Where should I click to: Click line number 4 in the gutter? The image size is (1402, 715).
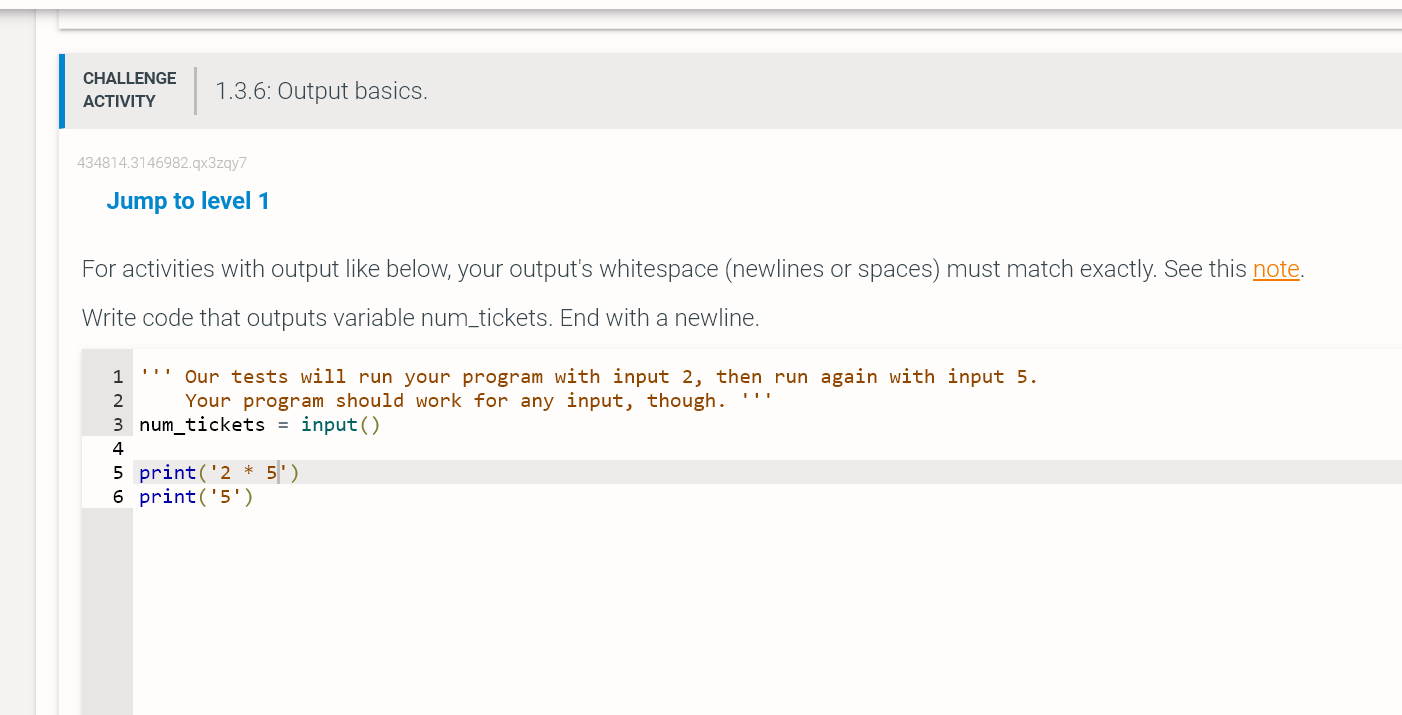pos(117,448)
